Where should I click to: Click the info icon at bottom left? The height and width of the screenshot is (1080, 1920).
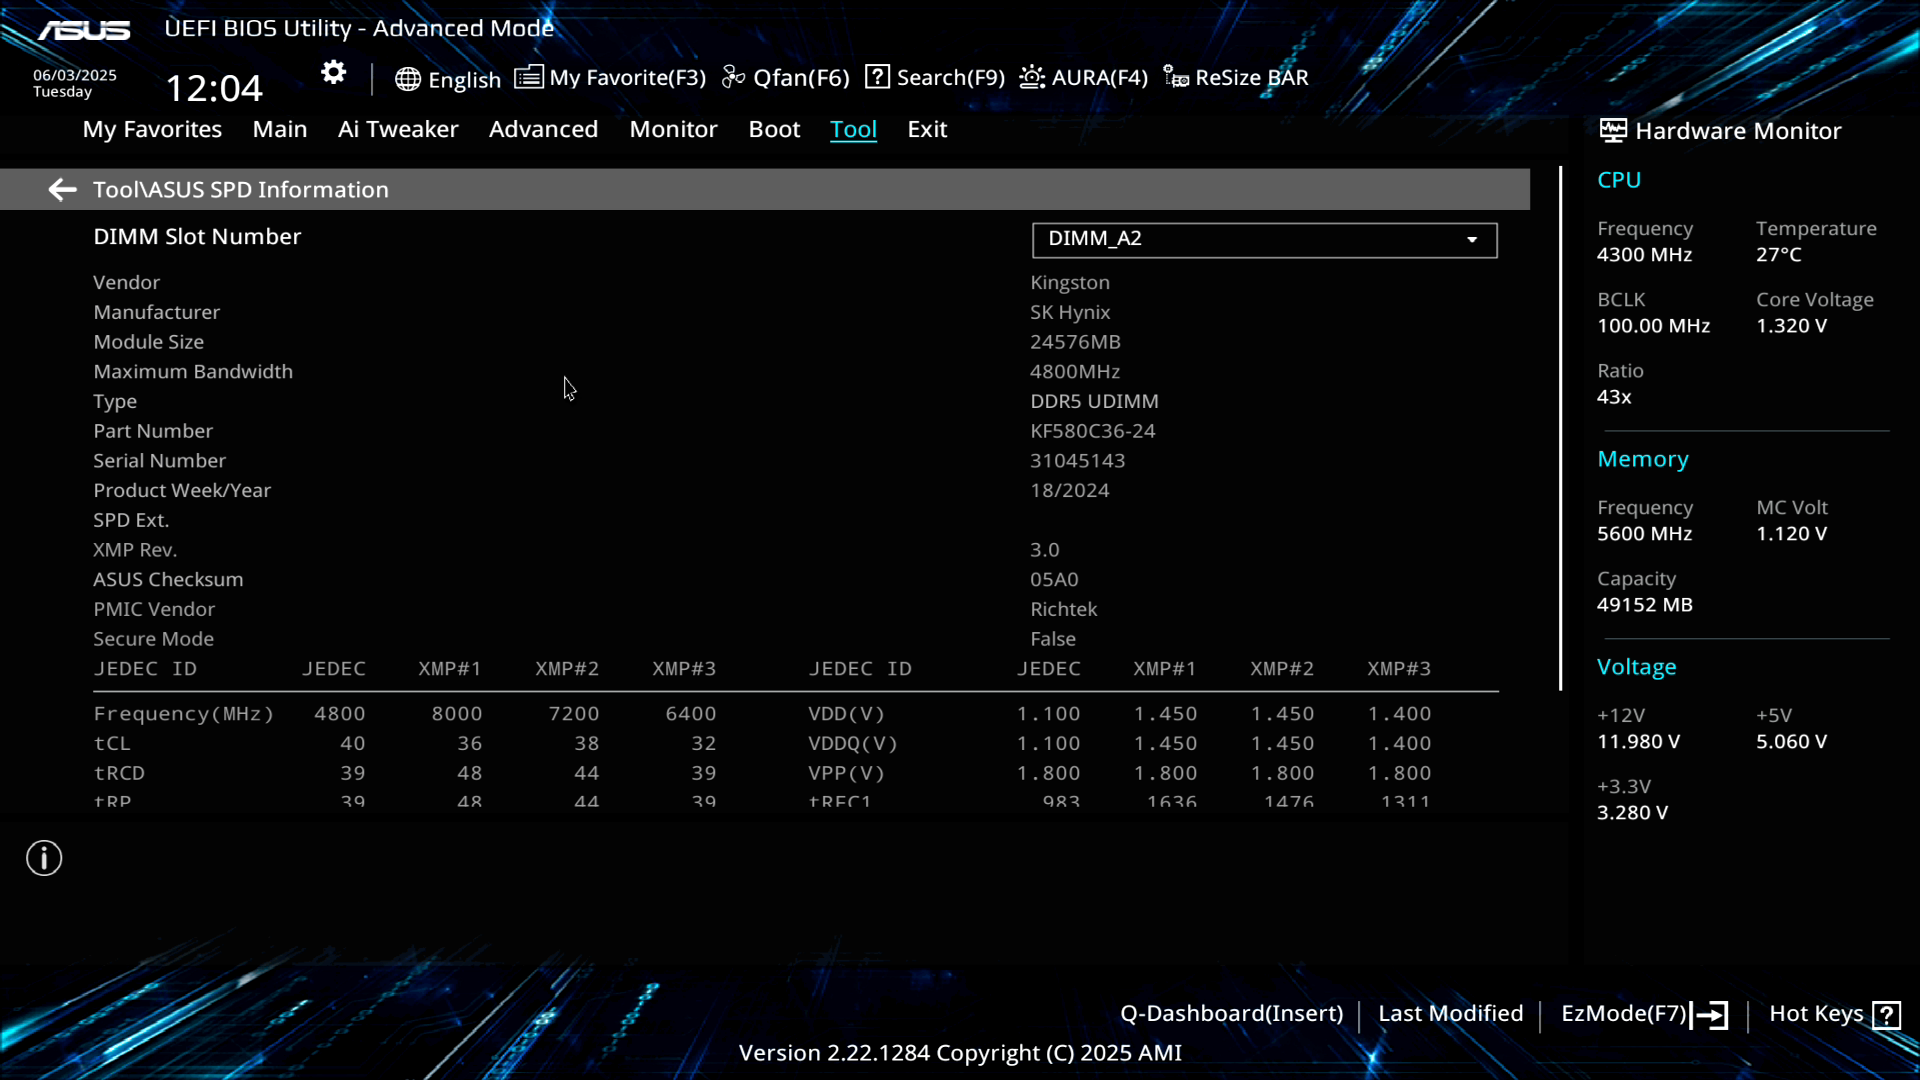44,858
